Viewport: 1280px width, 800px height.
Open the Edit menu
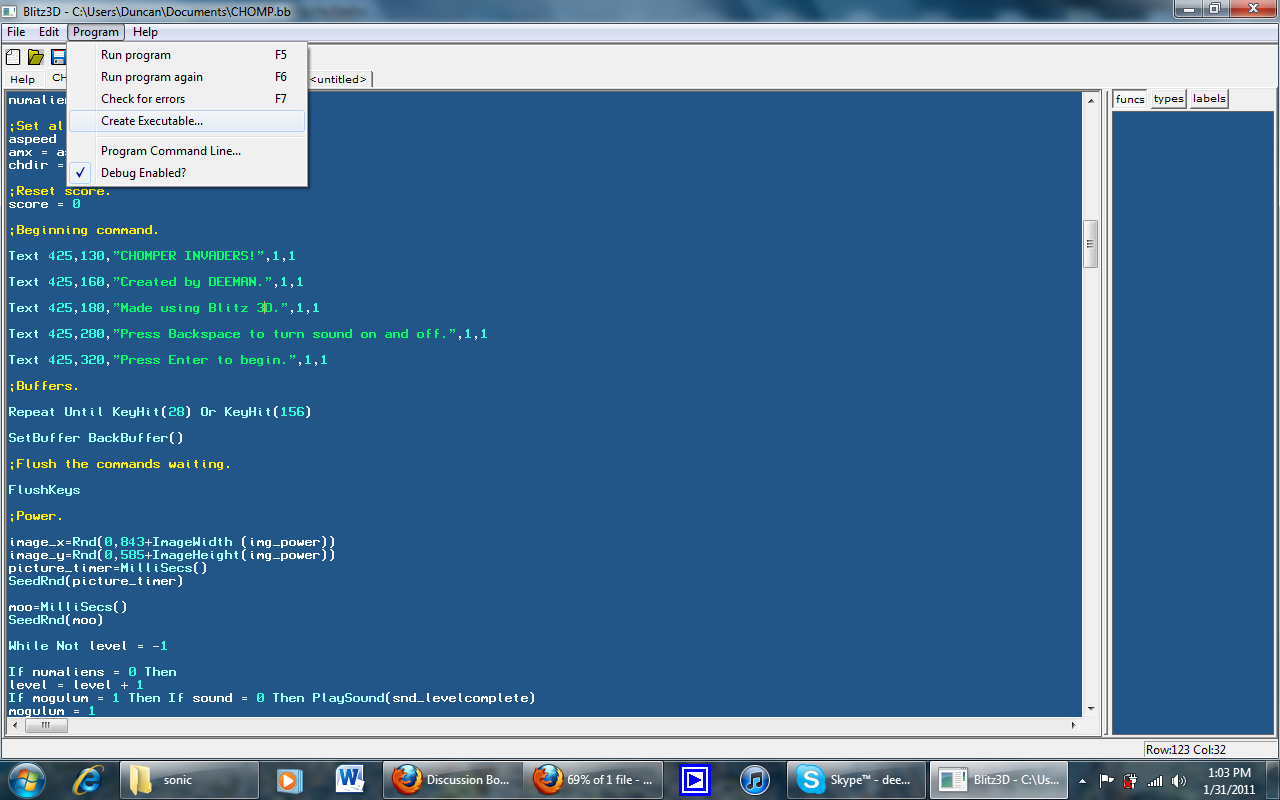coord(49,32)
